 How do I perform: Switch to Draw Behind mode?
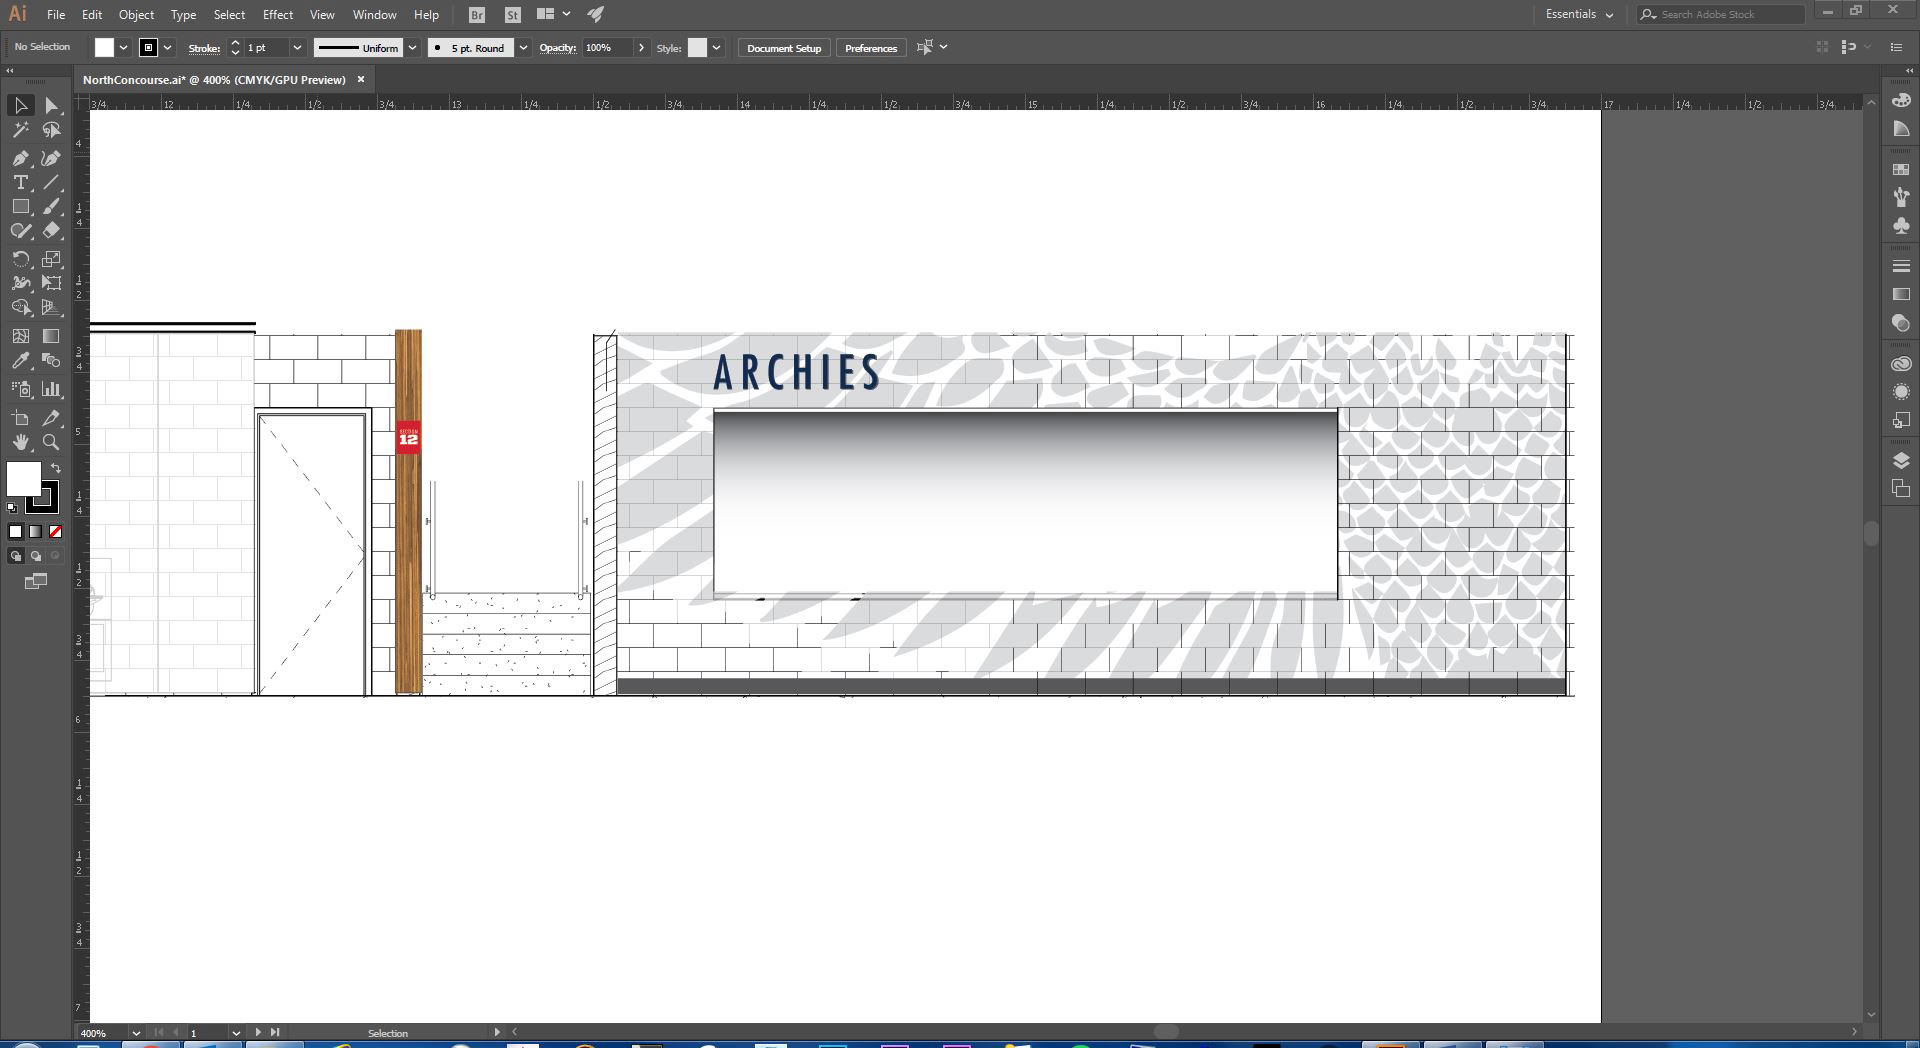click(x=35, y=556)
